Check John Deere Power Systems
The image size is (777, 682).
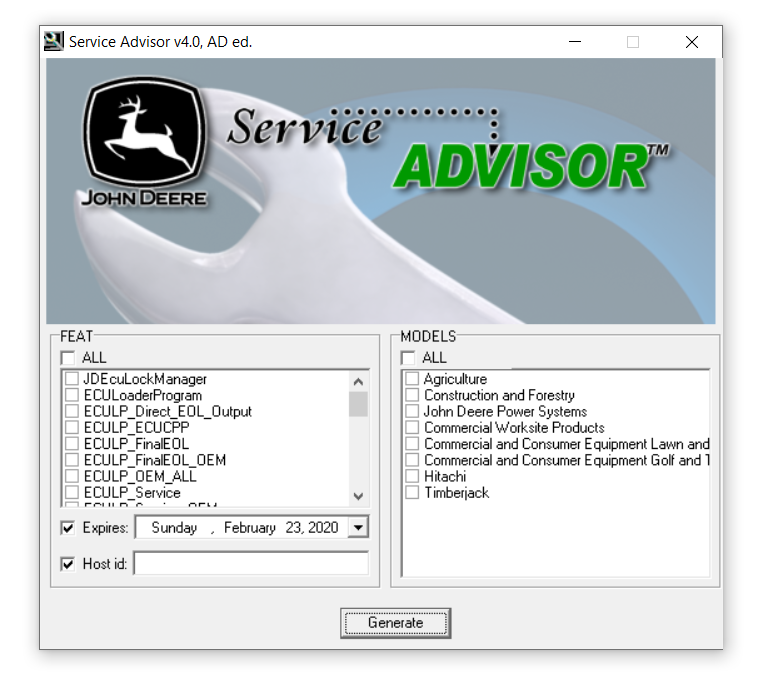[412, 411]
